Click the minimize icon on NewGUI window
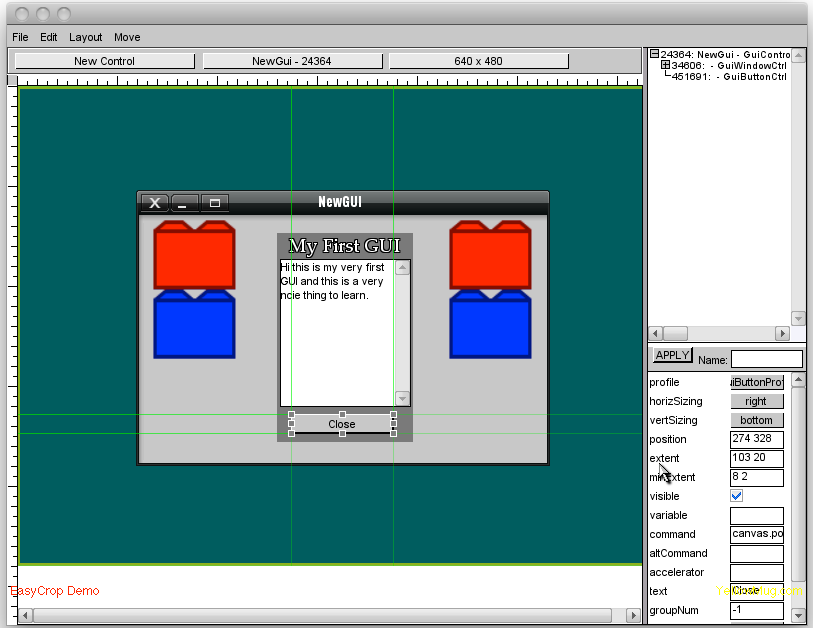This screenshot has height=628, width=813. pos(184,203)
